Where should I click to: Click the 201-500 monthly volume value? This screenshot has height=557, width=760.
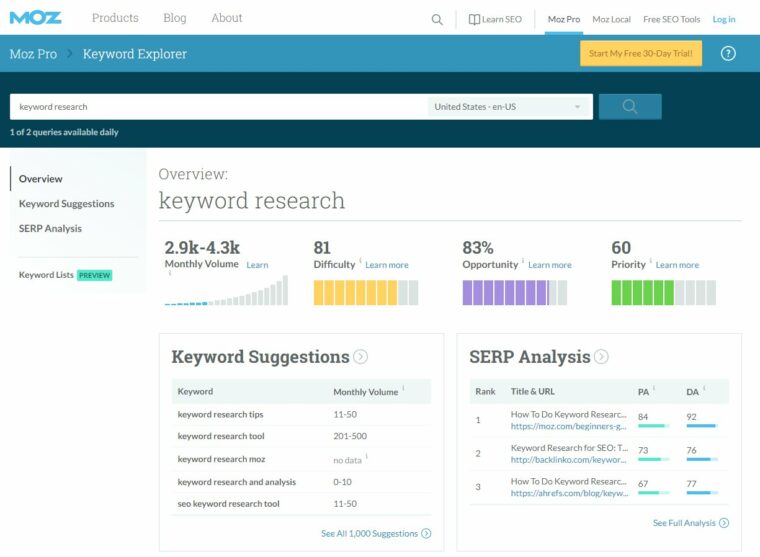click(x=350, y=436)
